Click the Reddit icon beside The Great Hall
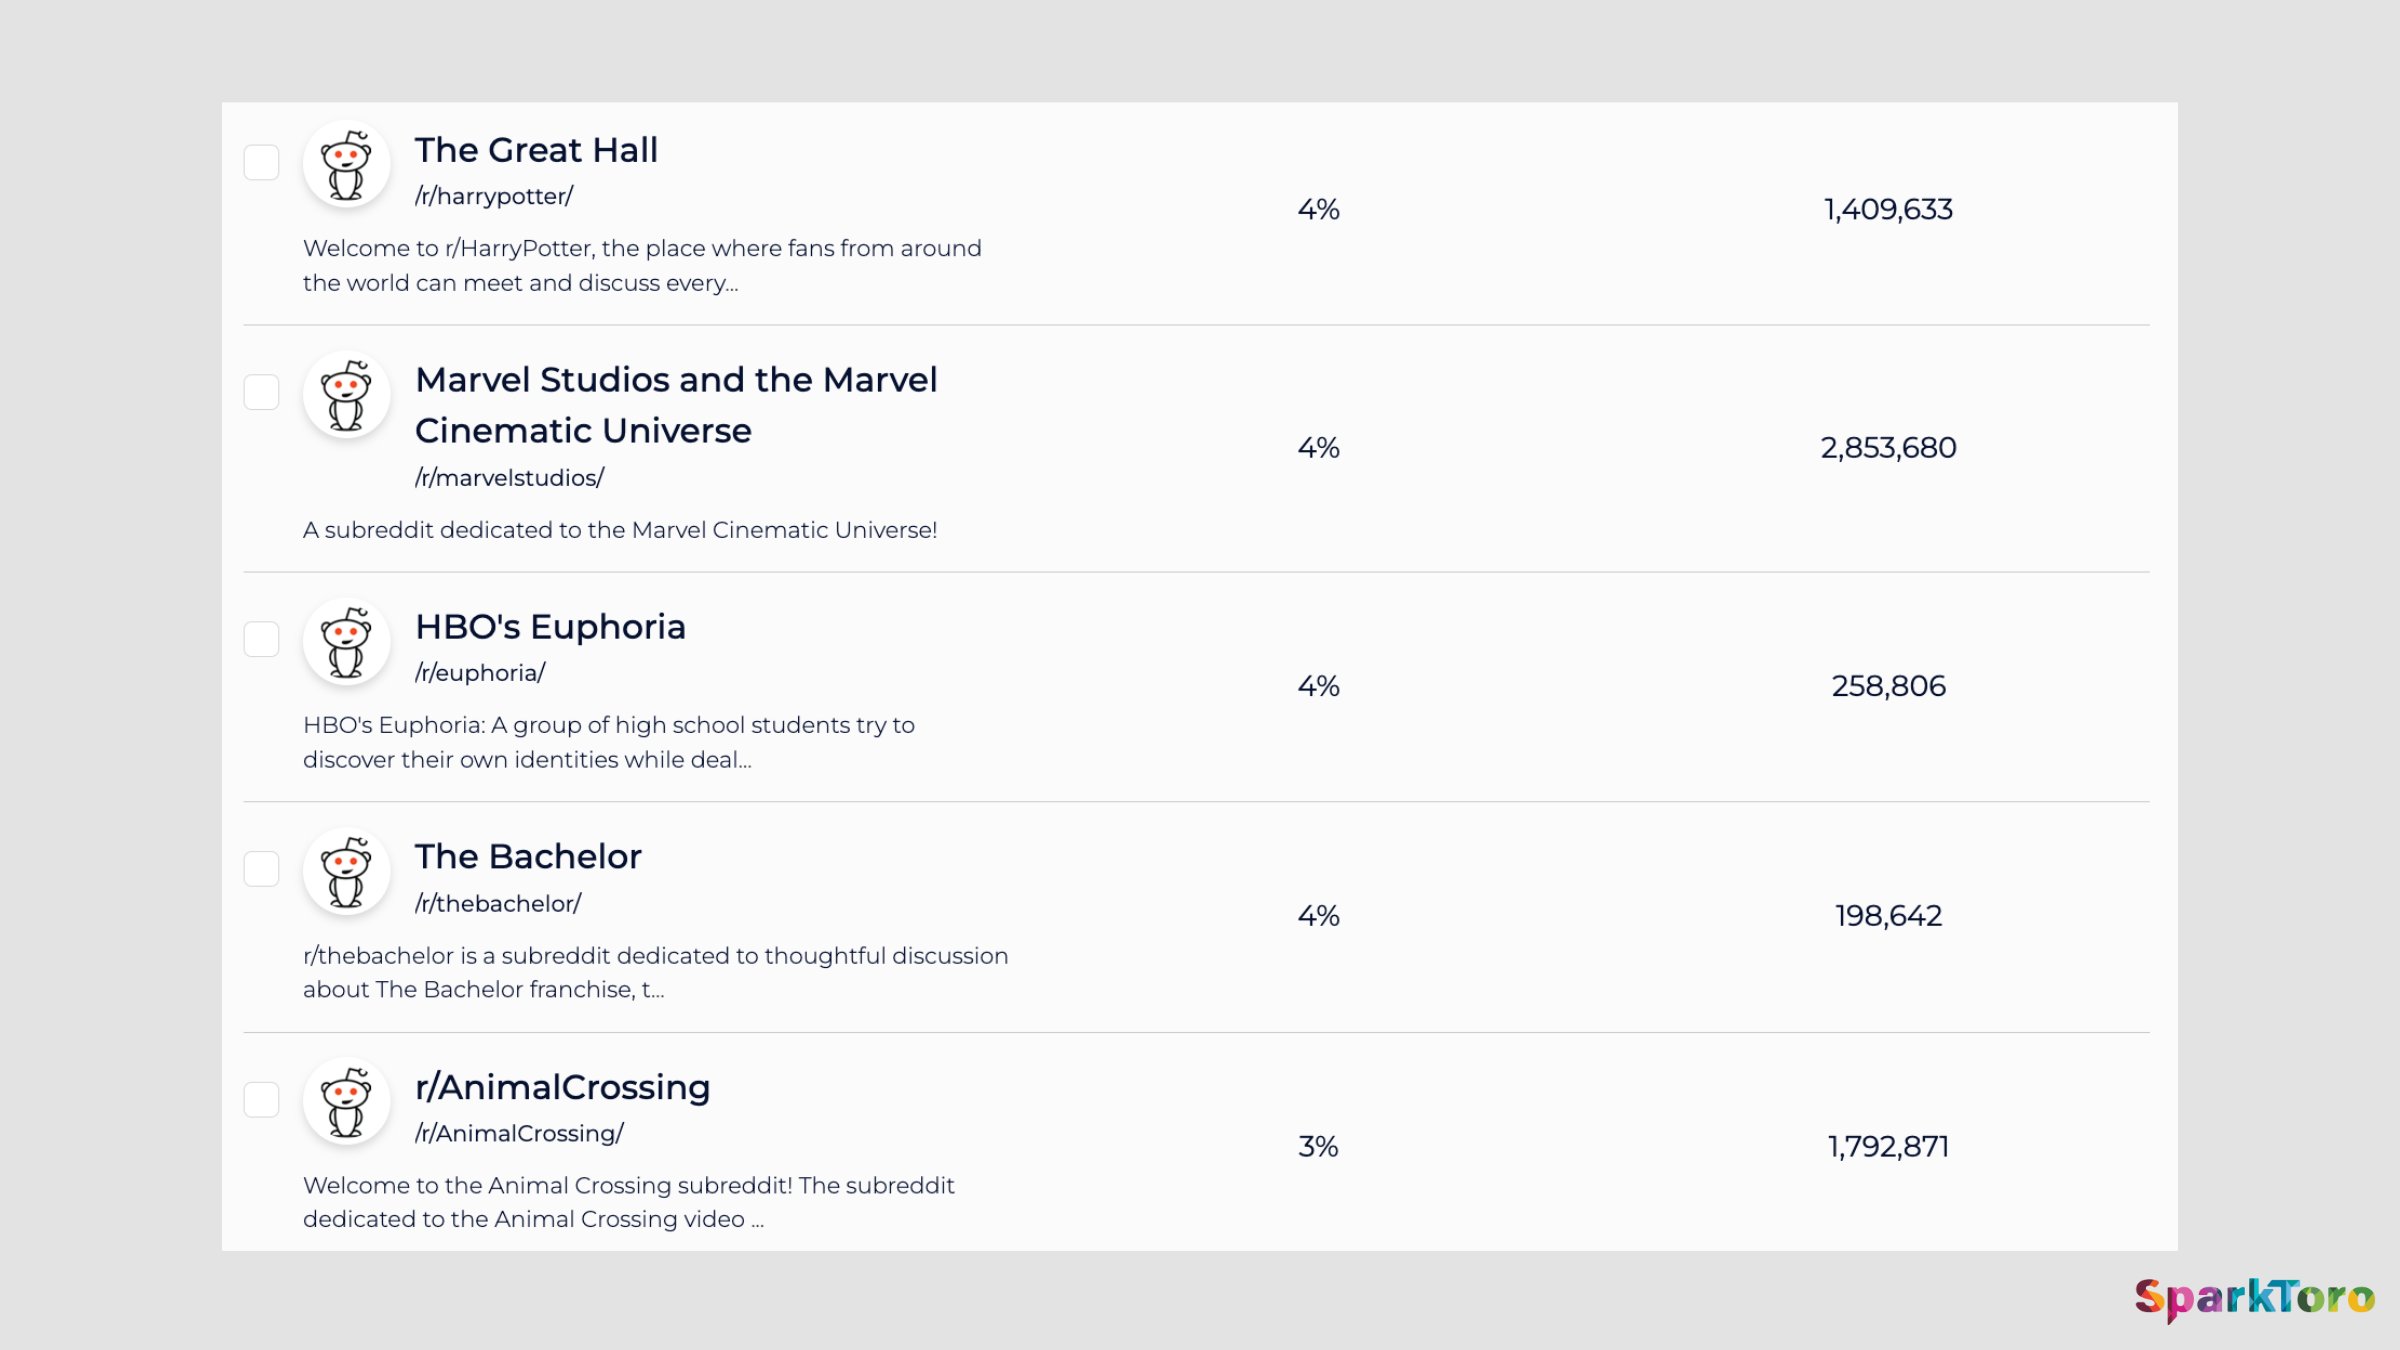 (346, 164)
